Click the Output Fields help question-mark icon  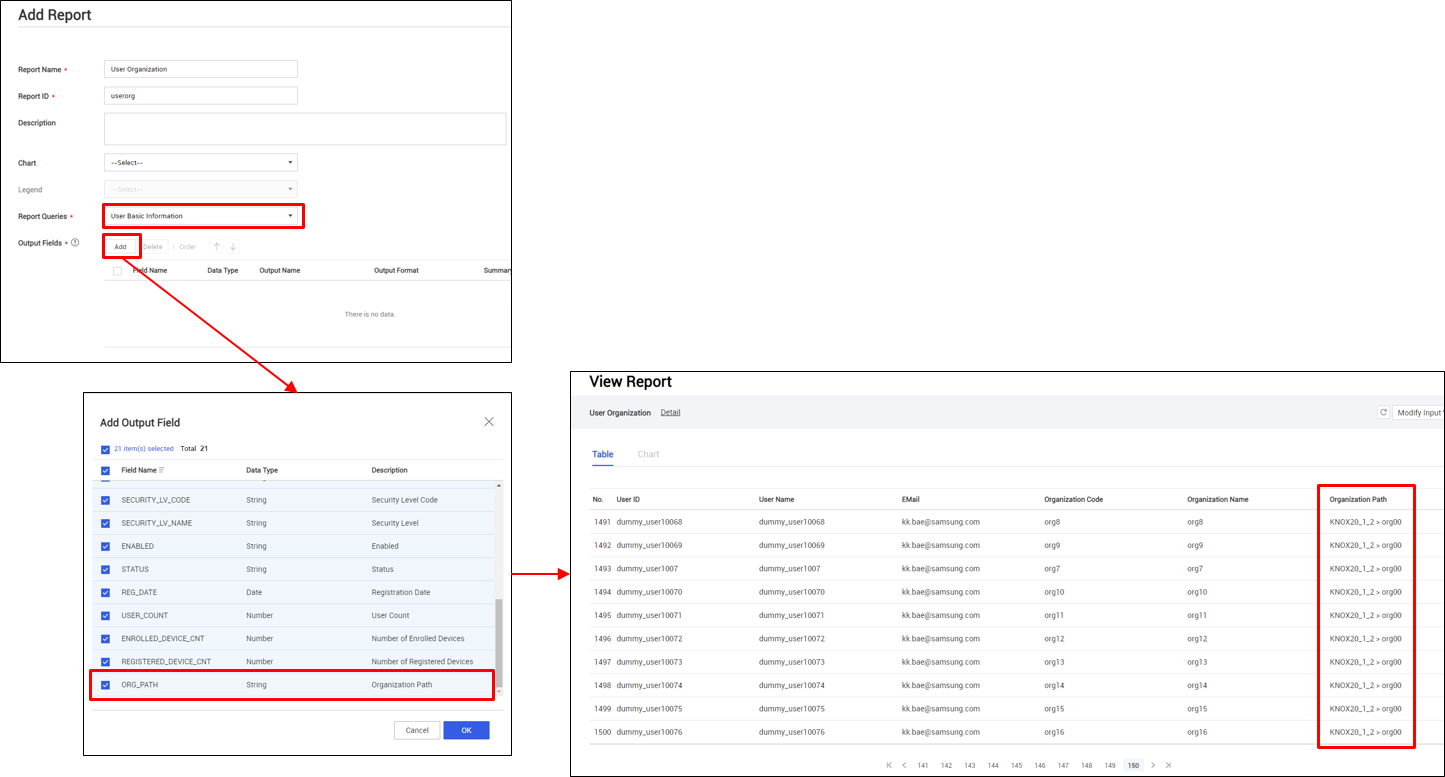(x=75, y=243)
